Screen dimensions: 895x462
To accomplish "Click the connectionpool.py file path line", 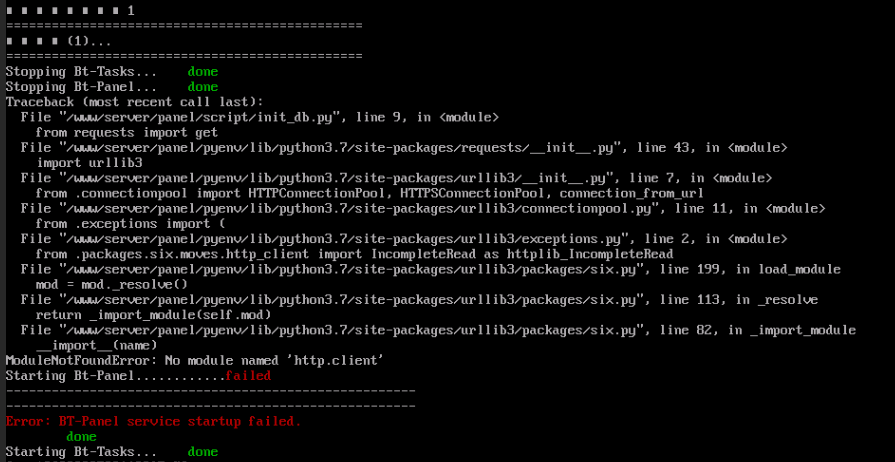I will pos(423,208).
